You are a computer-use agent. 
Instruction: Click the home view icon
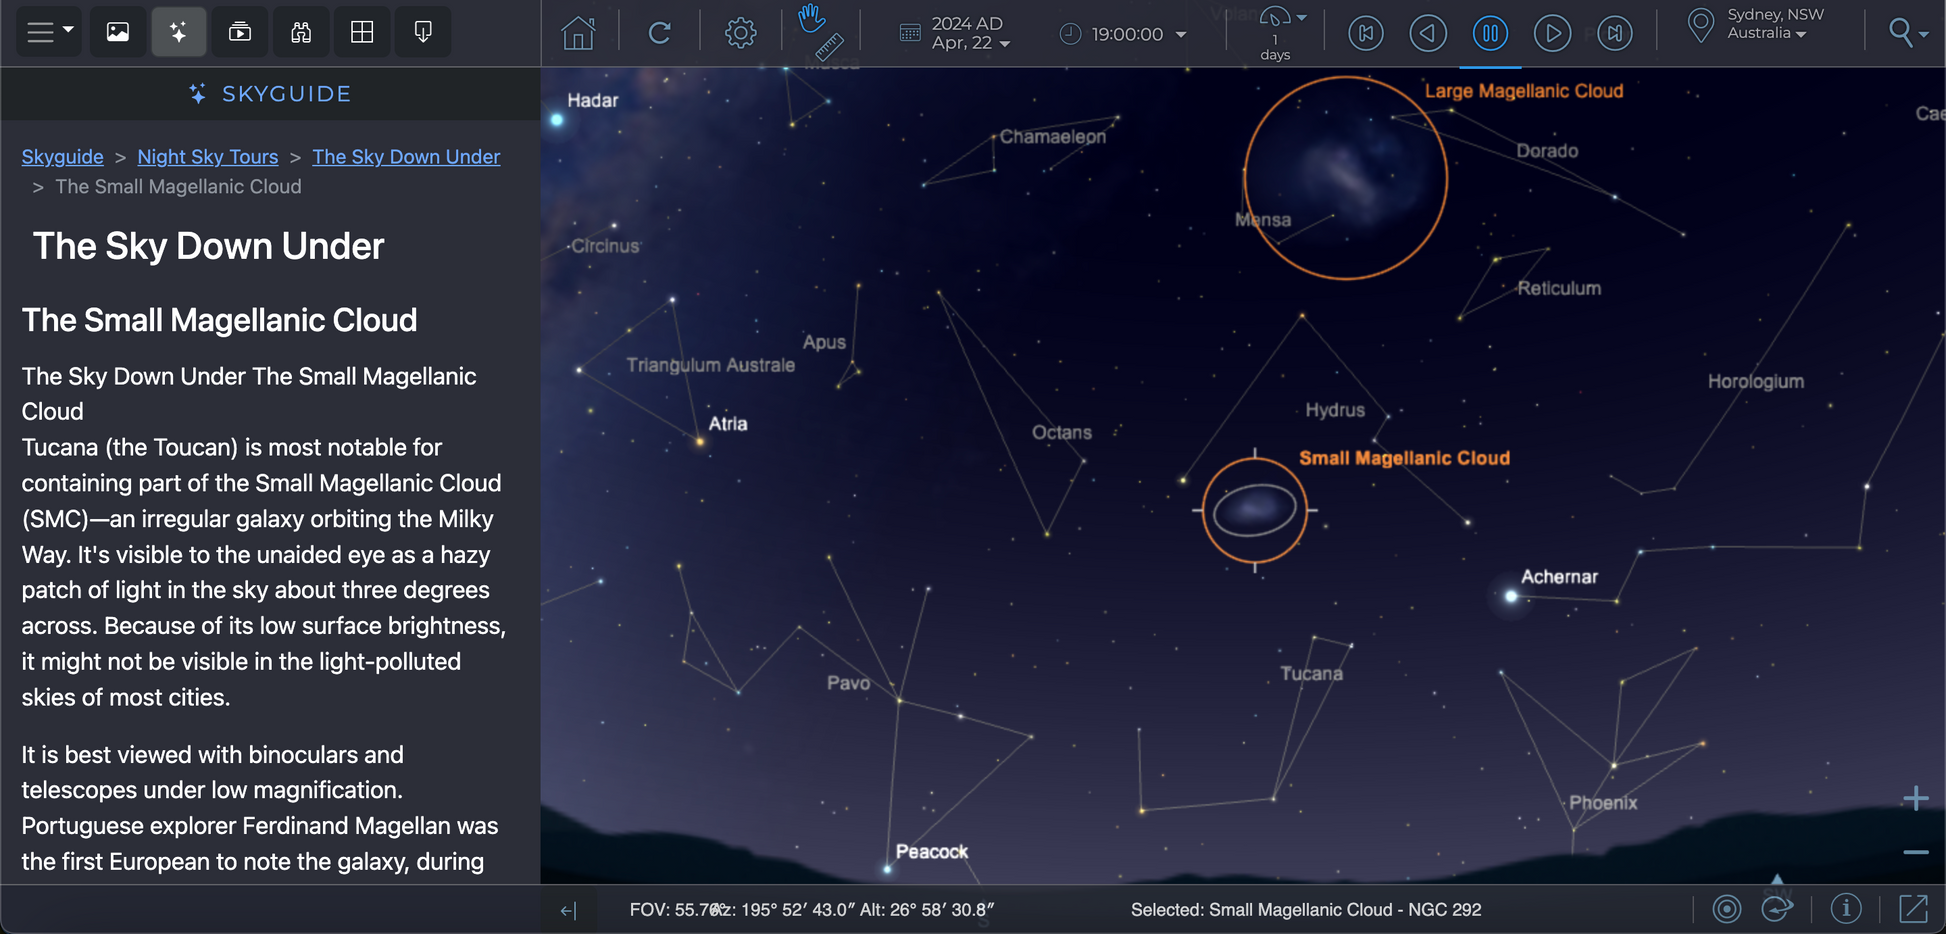(578, 33)
